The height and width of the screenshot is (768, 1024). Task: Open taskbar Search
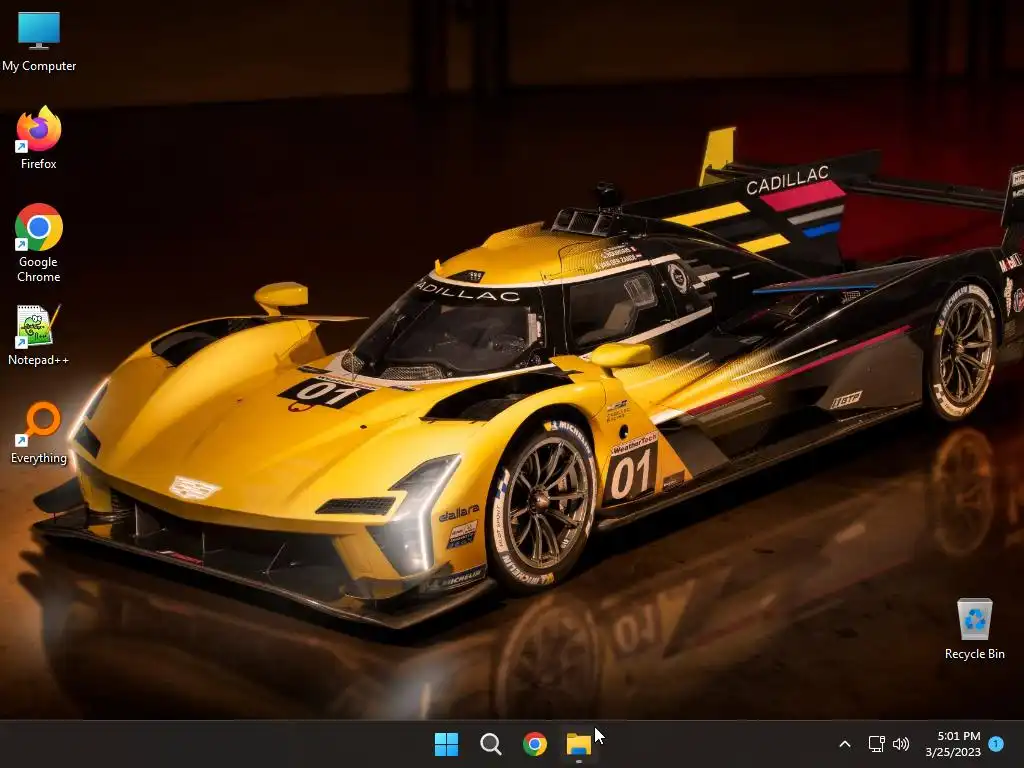click(x=490, y=744)
